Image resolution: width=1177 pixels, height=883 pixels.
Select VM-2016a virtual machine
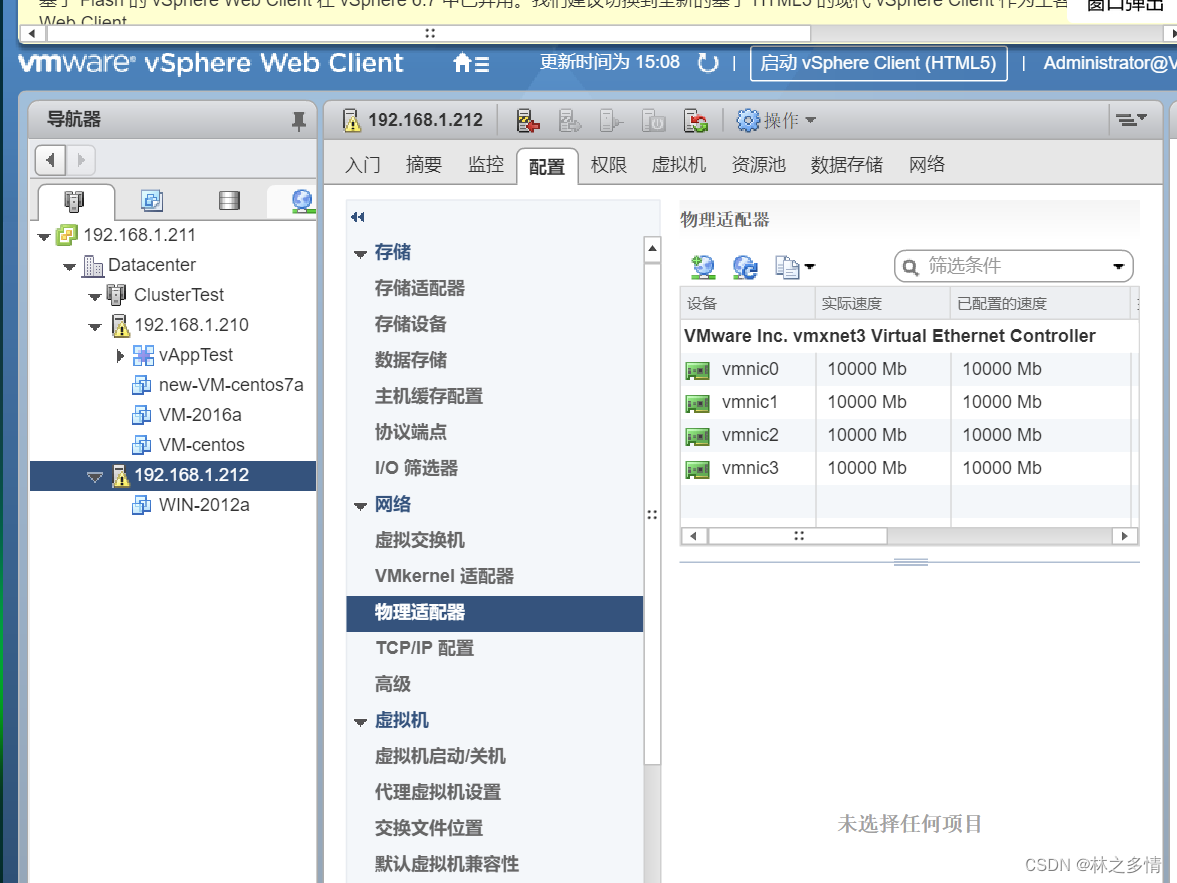(x=200, y=415)
